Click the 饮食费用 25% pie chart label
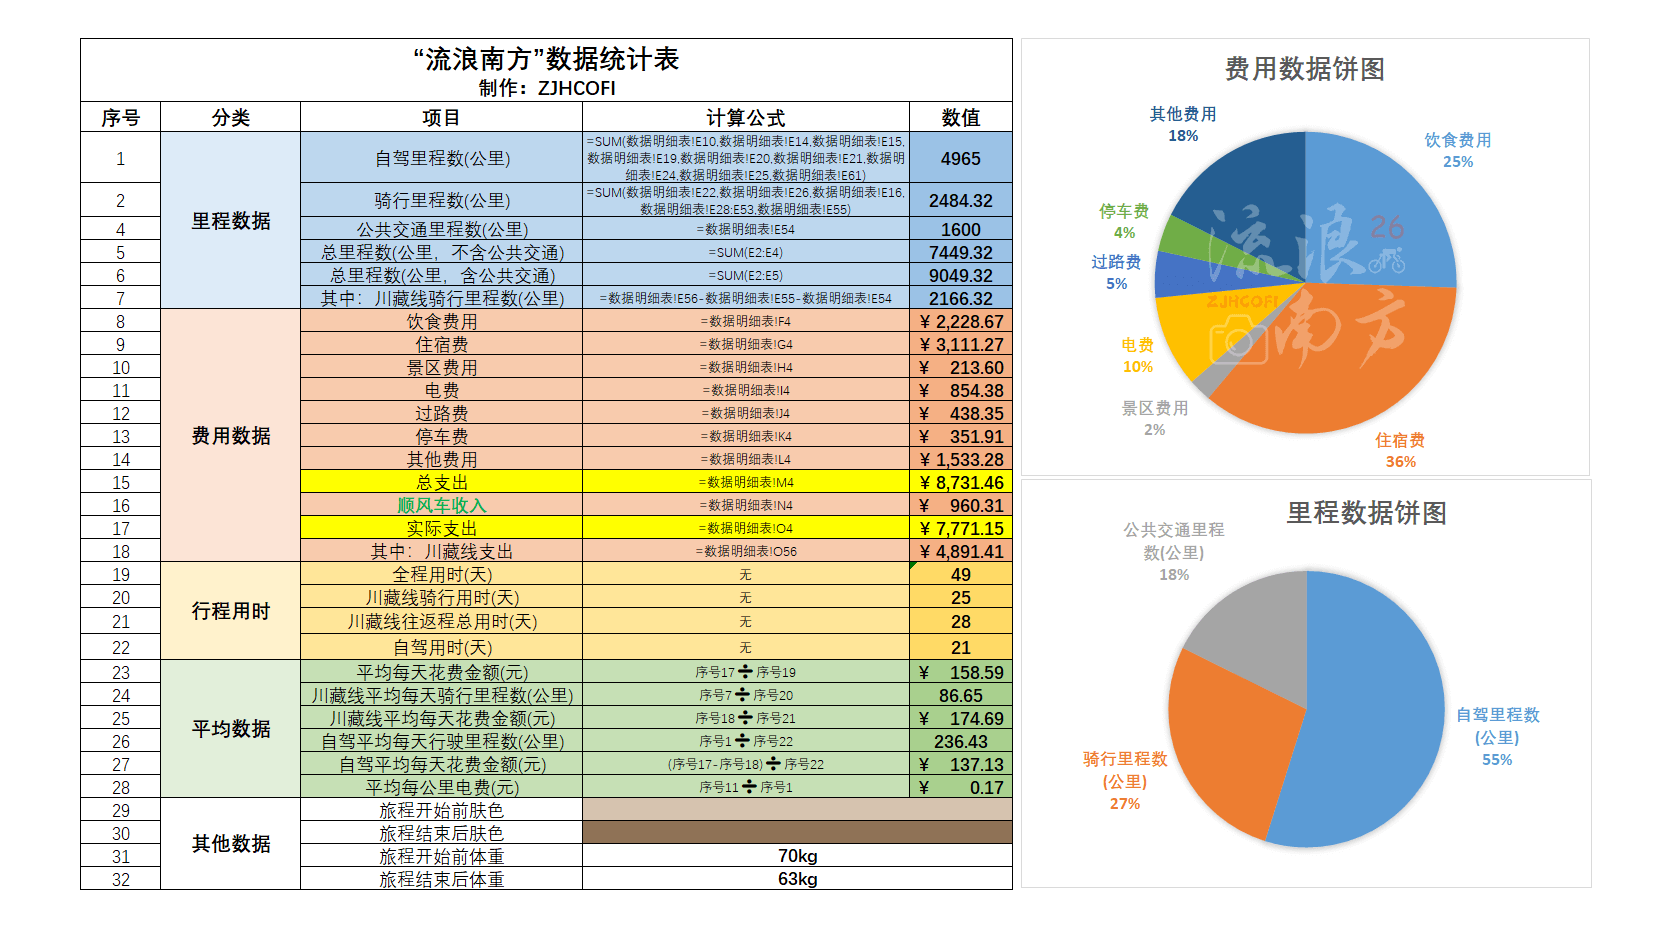Screen dimensions: 1653x936 click(x=1458, y=150)
